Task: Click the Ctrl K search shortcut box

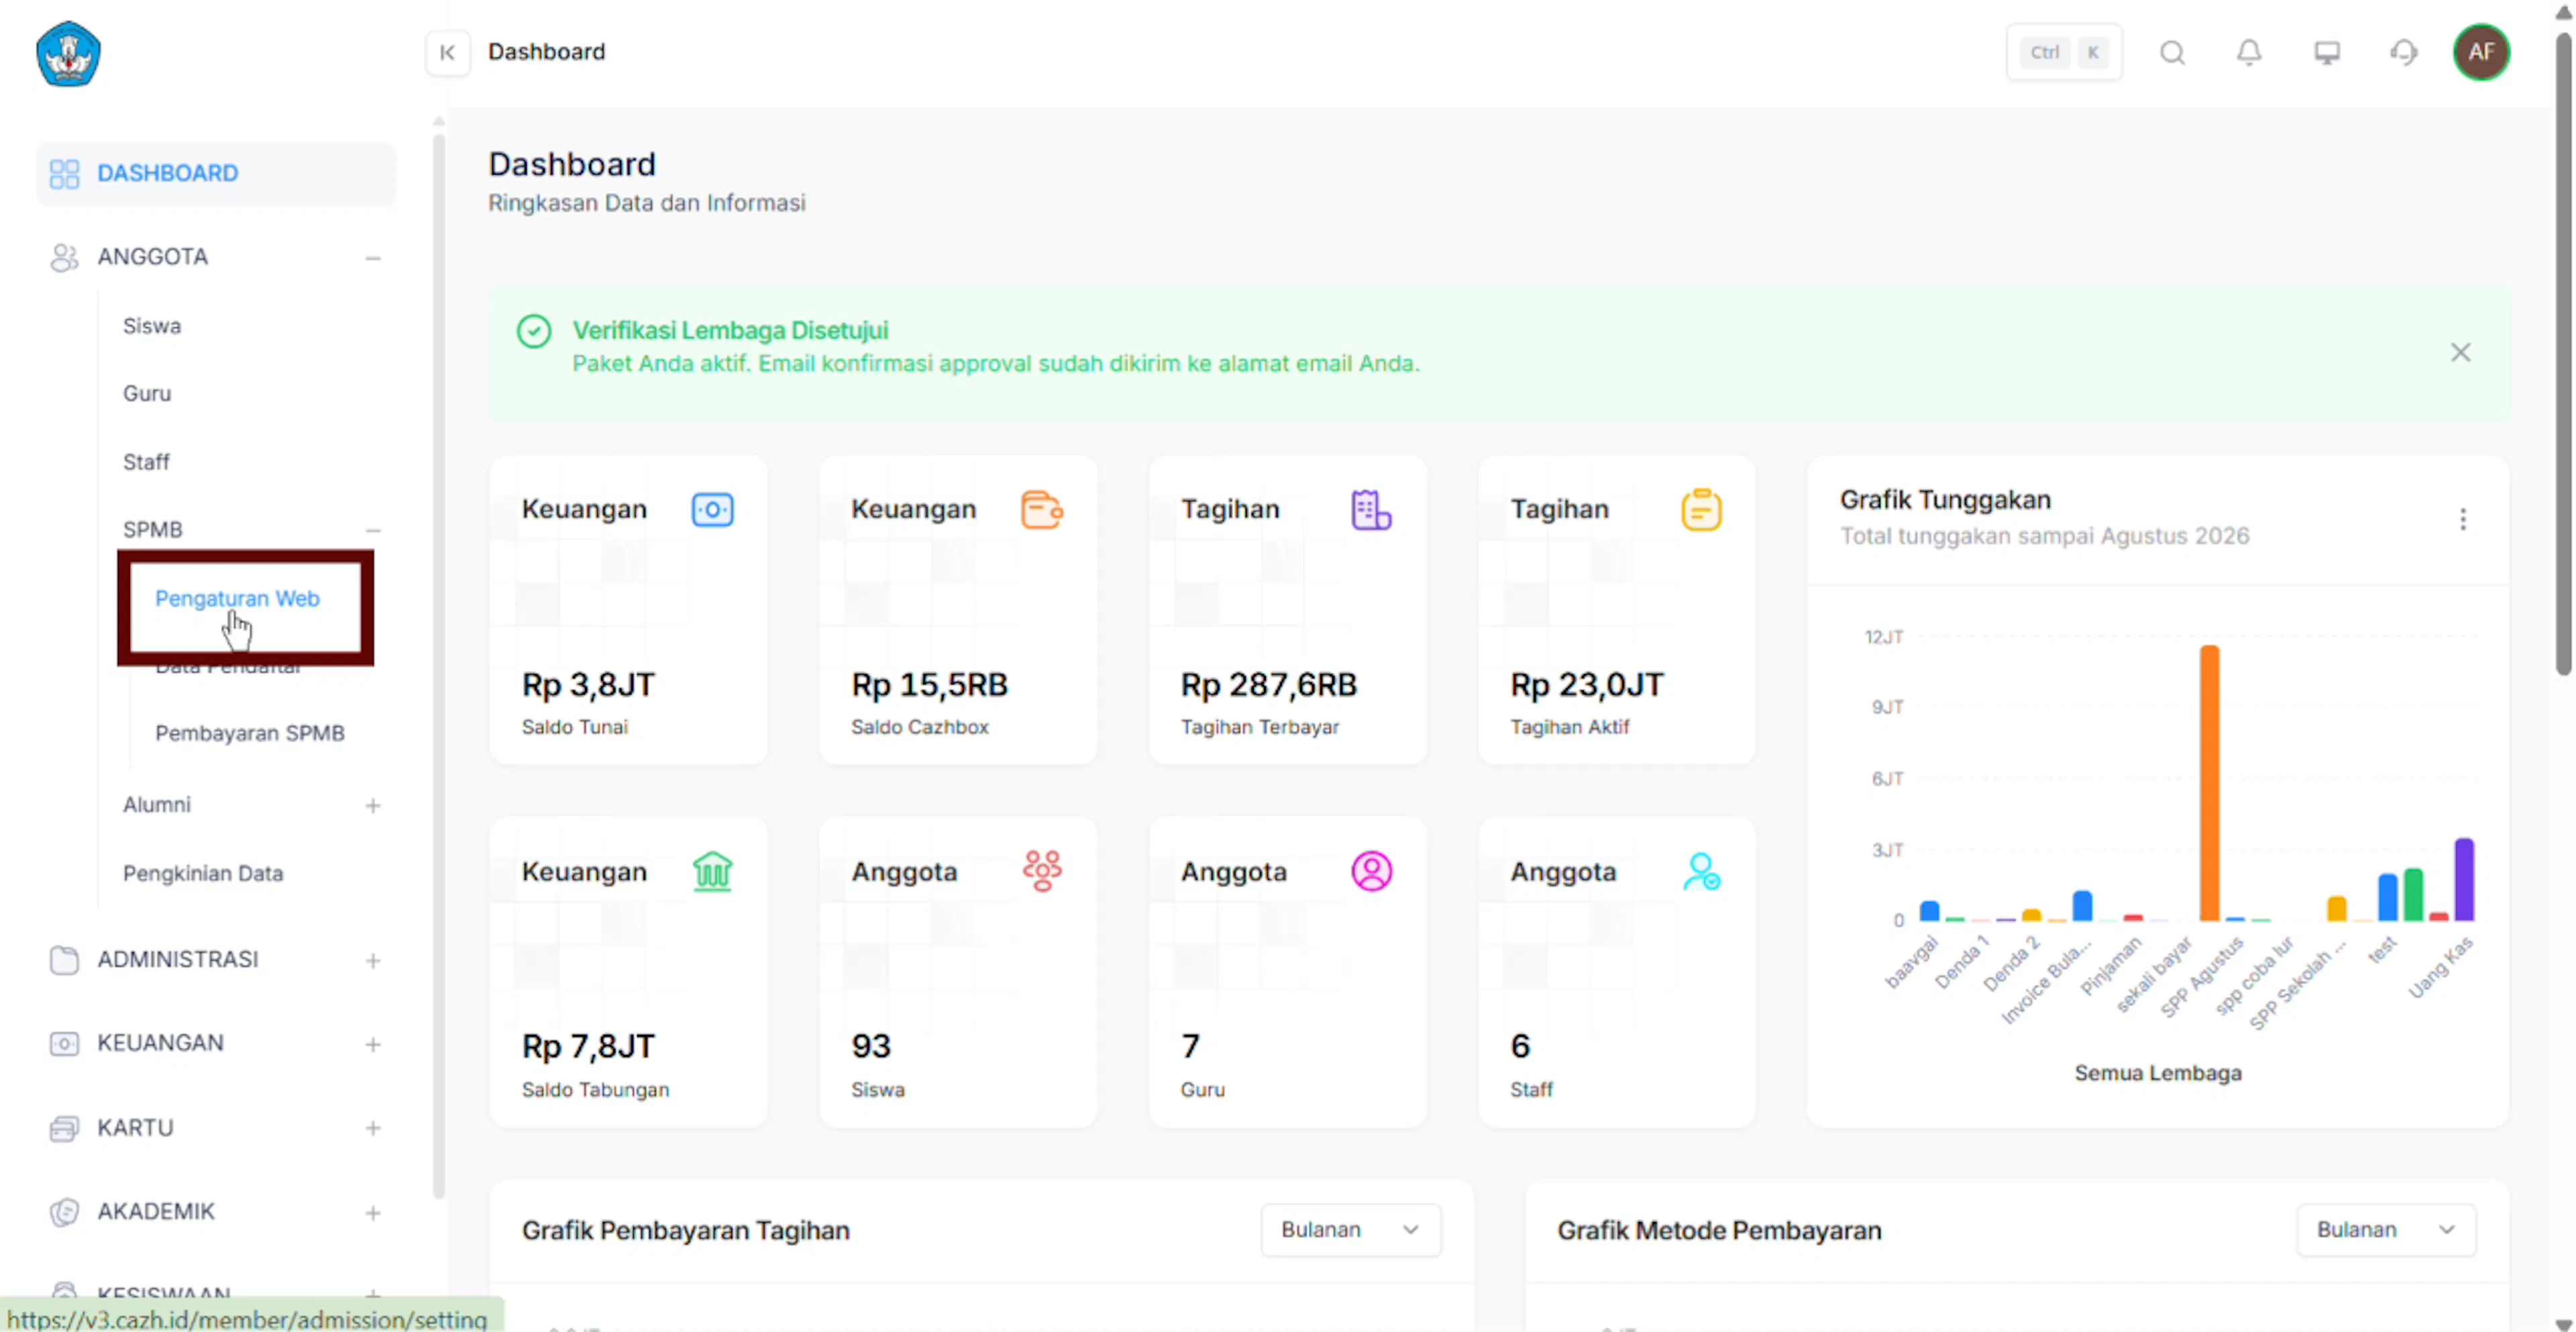Action: [2064, 52]
